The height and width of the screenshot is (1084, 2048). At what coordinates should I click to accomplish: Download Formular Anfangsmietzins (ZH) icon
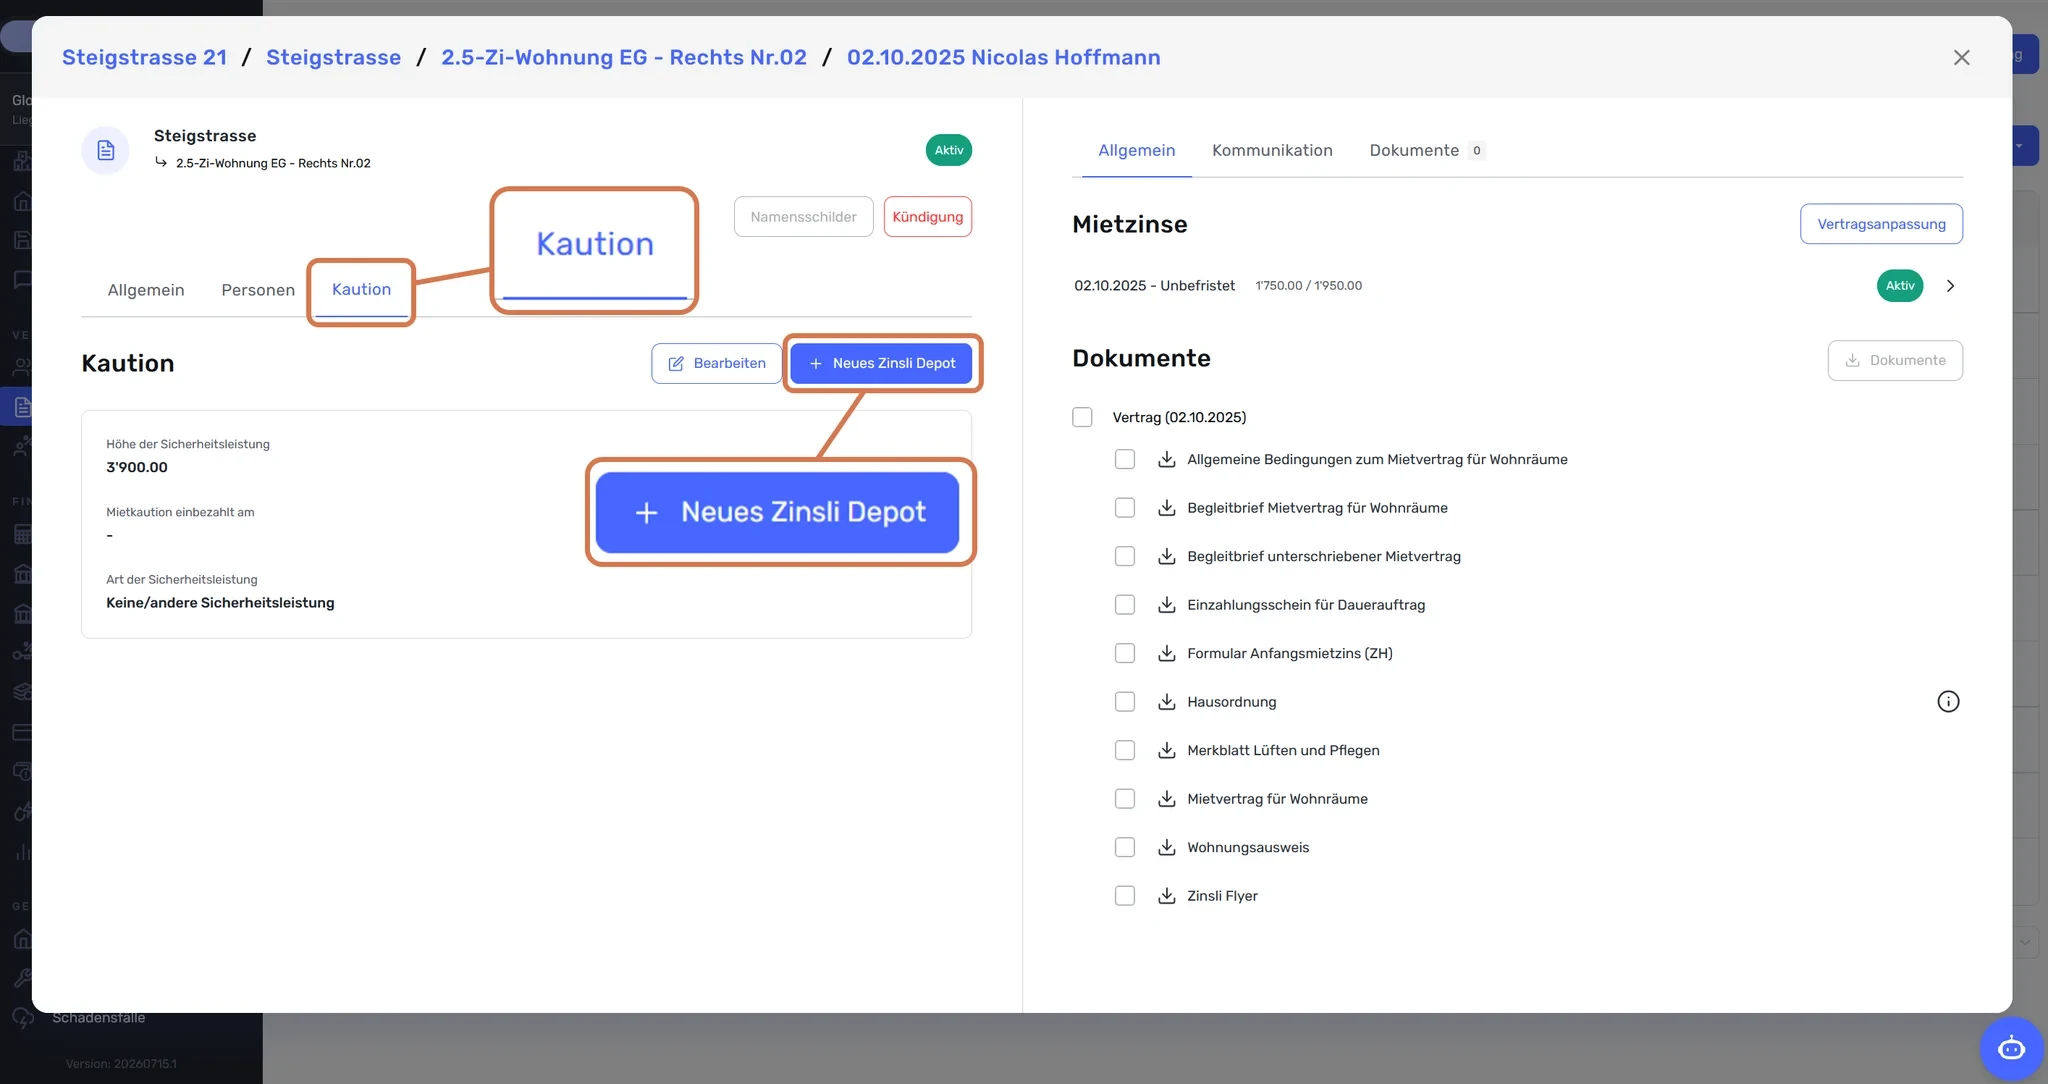1166,653
